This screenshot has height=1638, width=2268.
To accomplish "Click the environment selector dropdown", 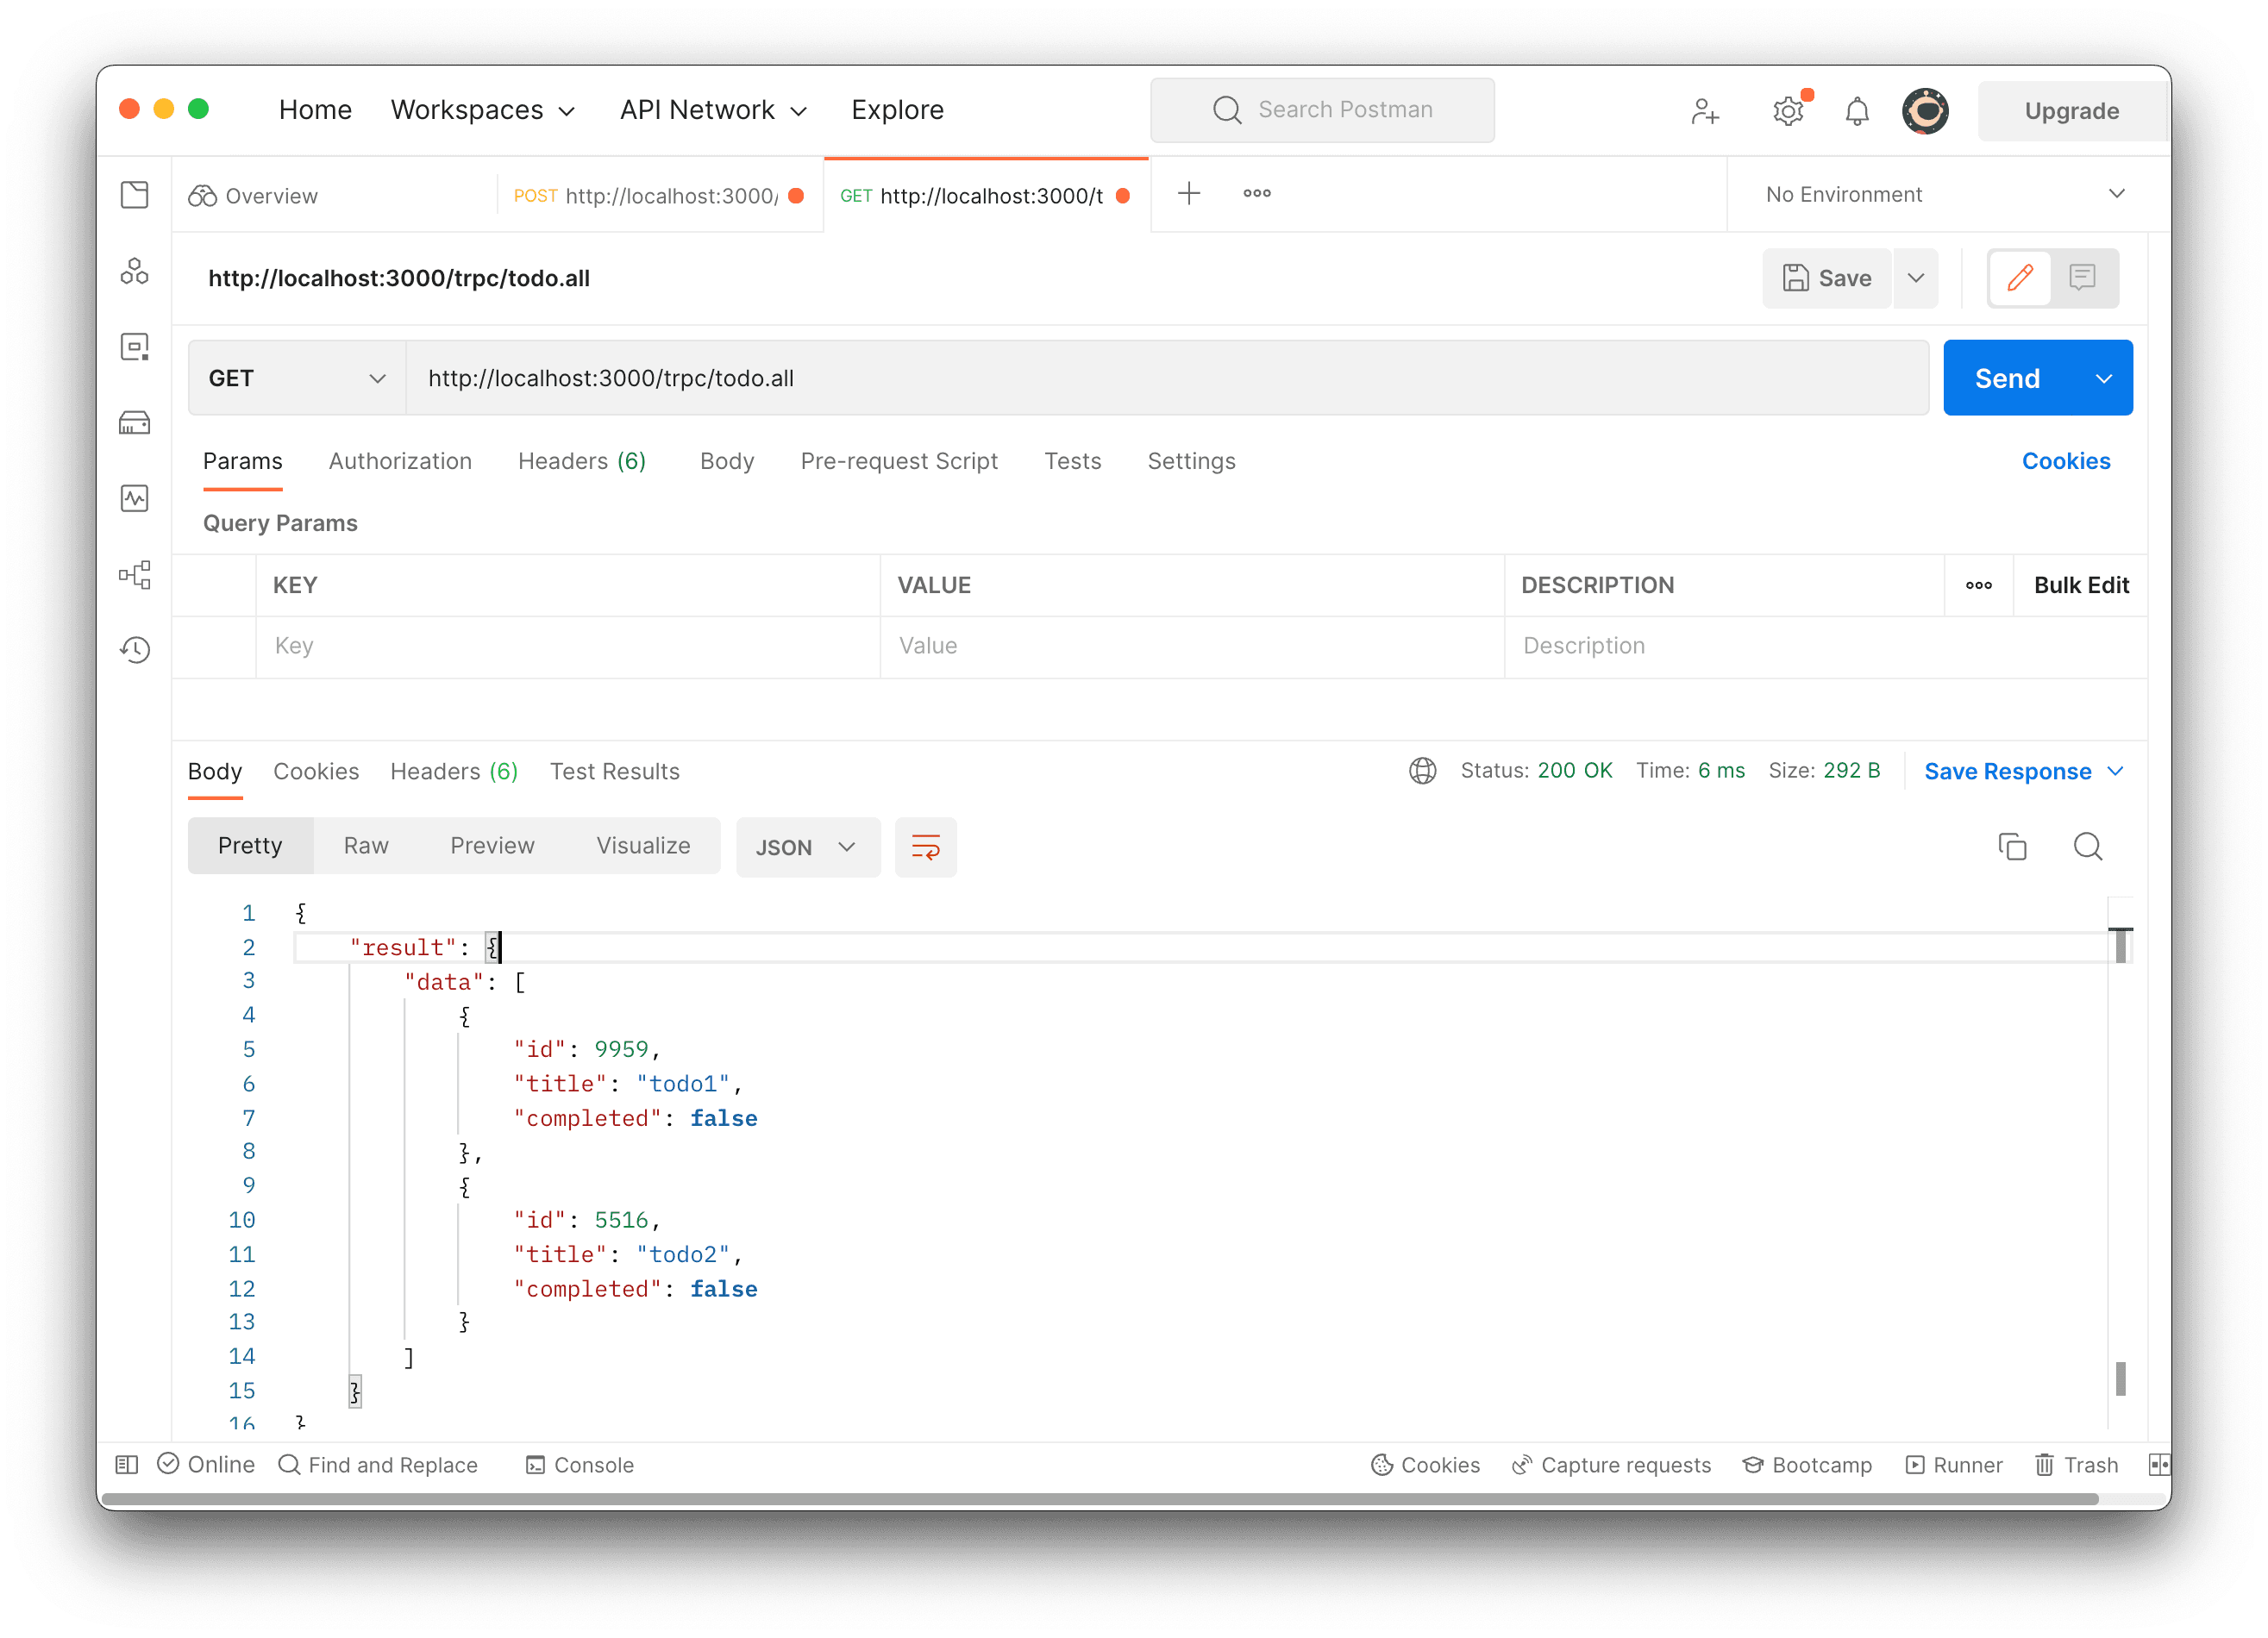I will pos(1937,194).
